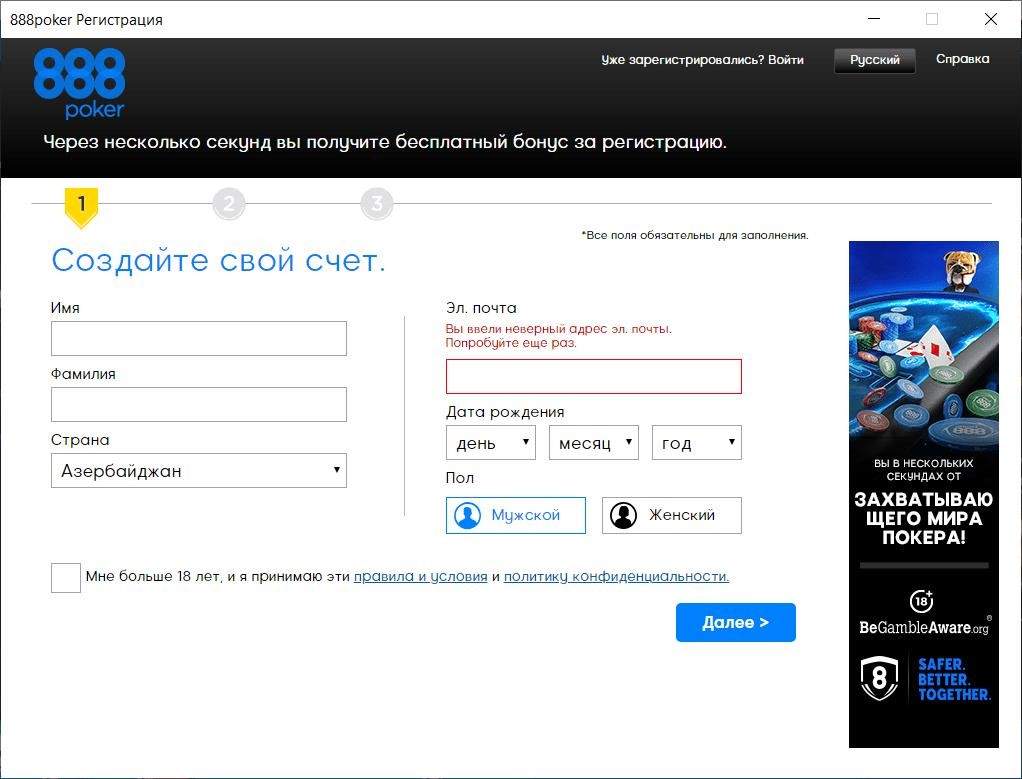Click the yellow step 1 marker

point(81,207)
